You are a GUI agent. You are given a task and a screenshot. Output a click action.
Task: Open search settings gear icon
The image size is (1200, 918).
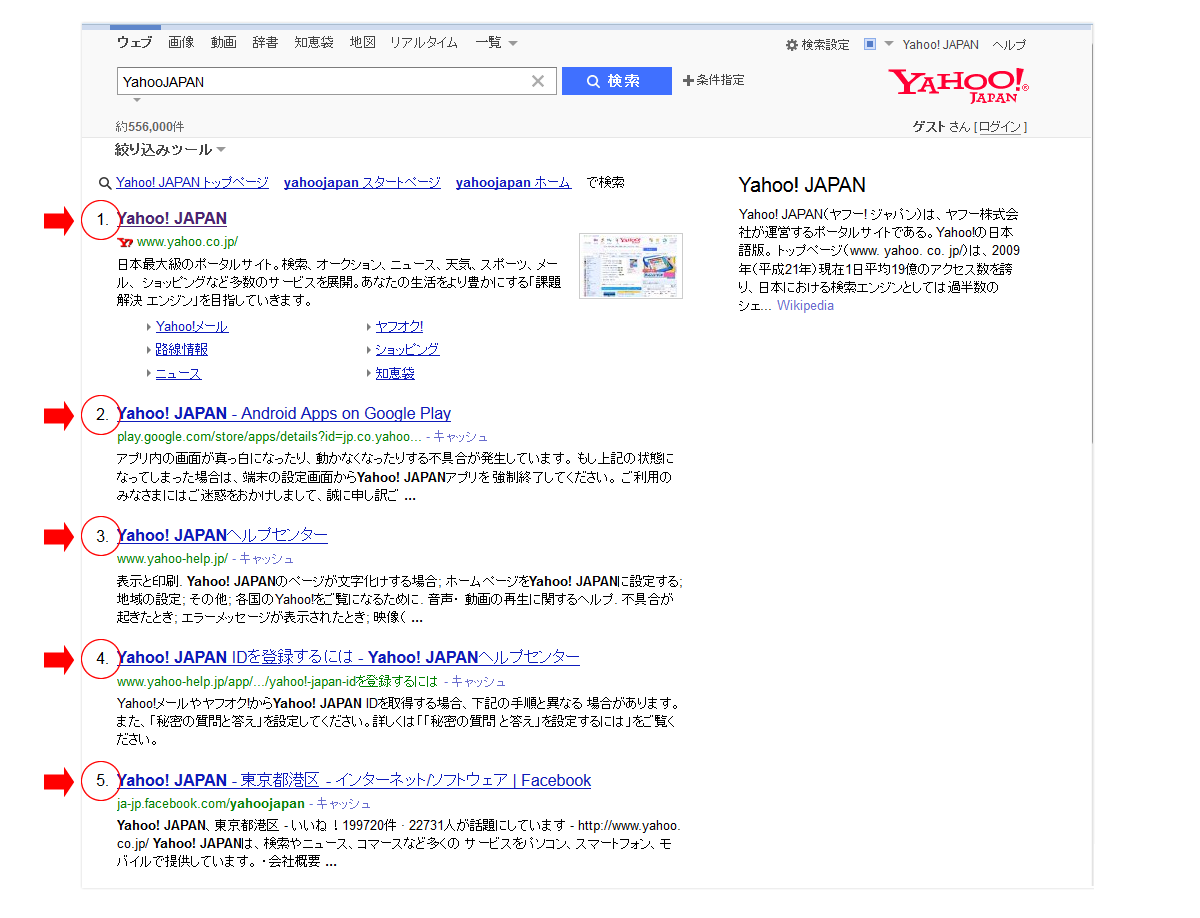(791, 45)
